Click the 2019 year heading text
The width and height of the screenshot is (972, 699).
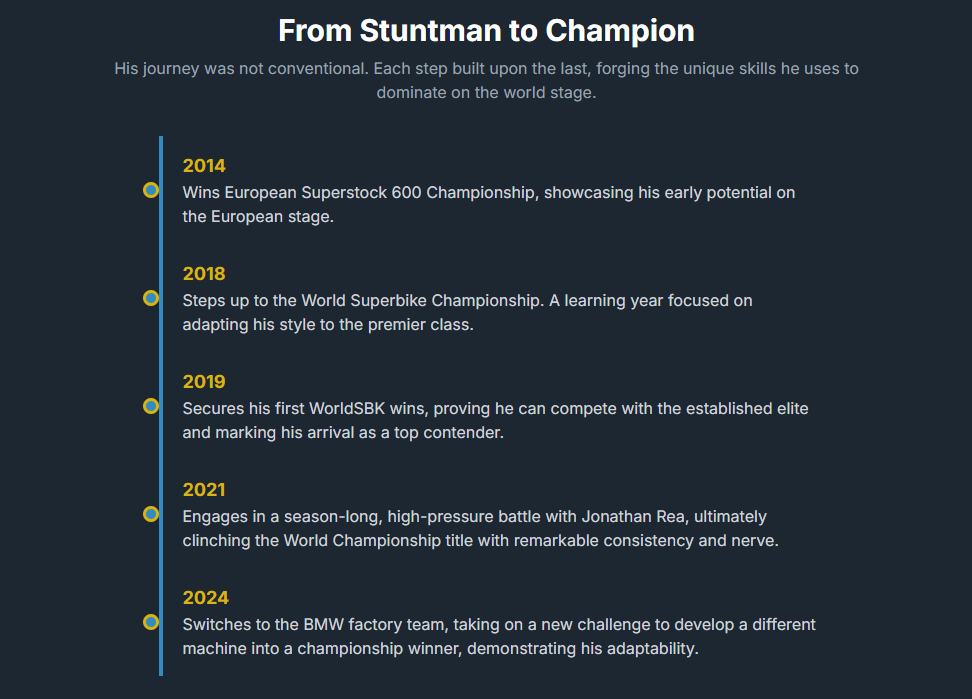pos(204,382)
